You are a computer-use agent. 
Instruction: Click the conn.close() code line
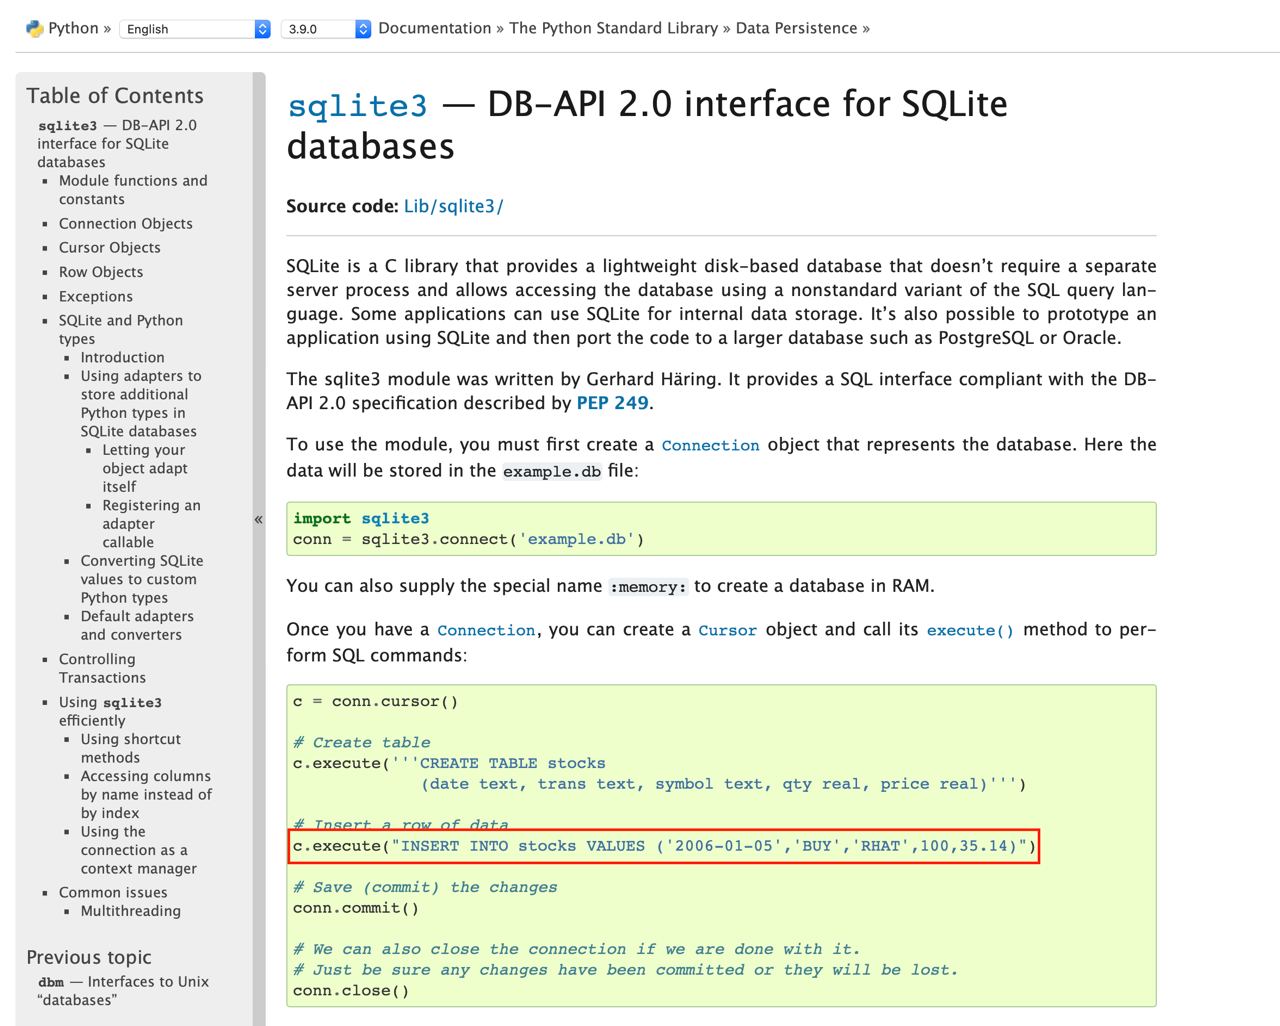click(x=351, y=991)
